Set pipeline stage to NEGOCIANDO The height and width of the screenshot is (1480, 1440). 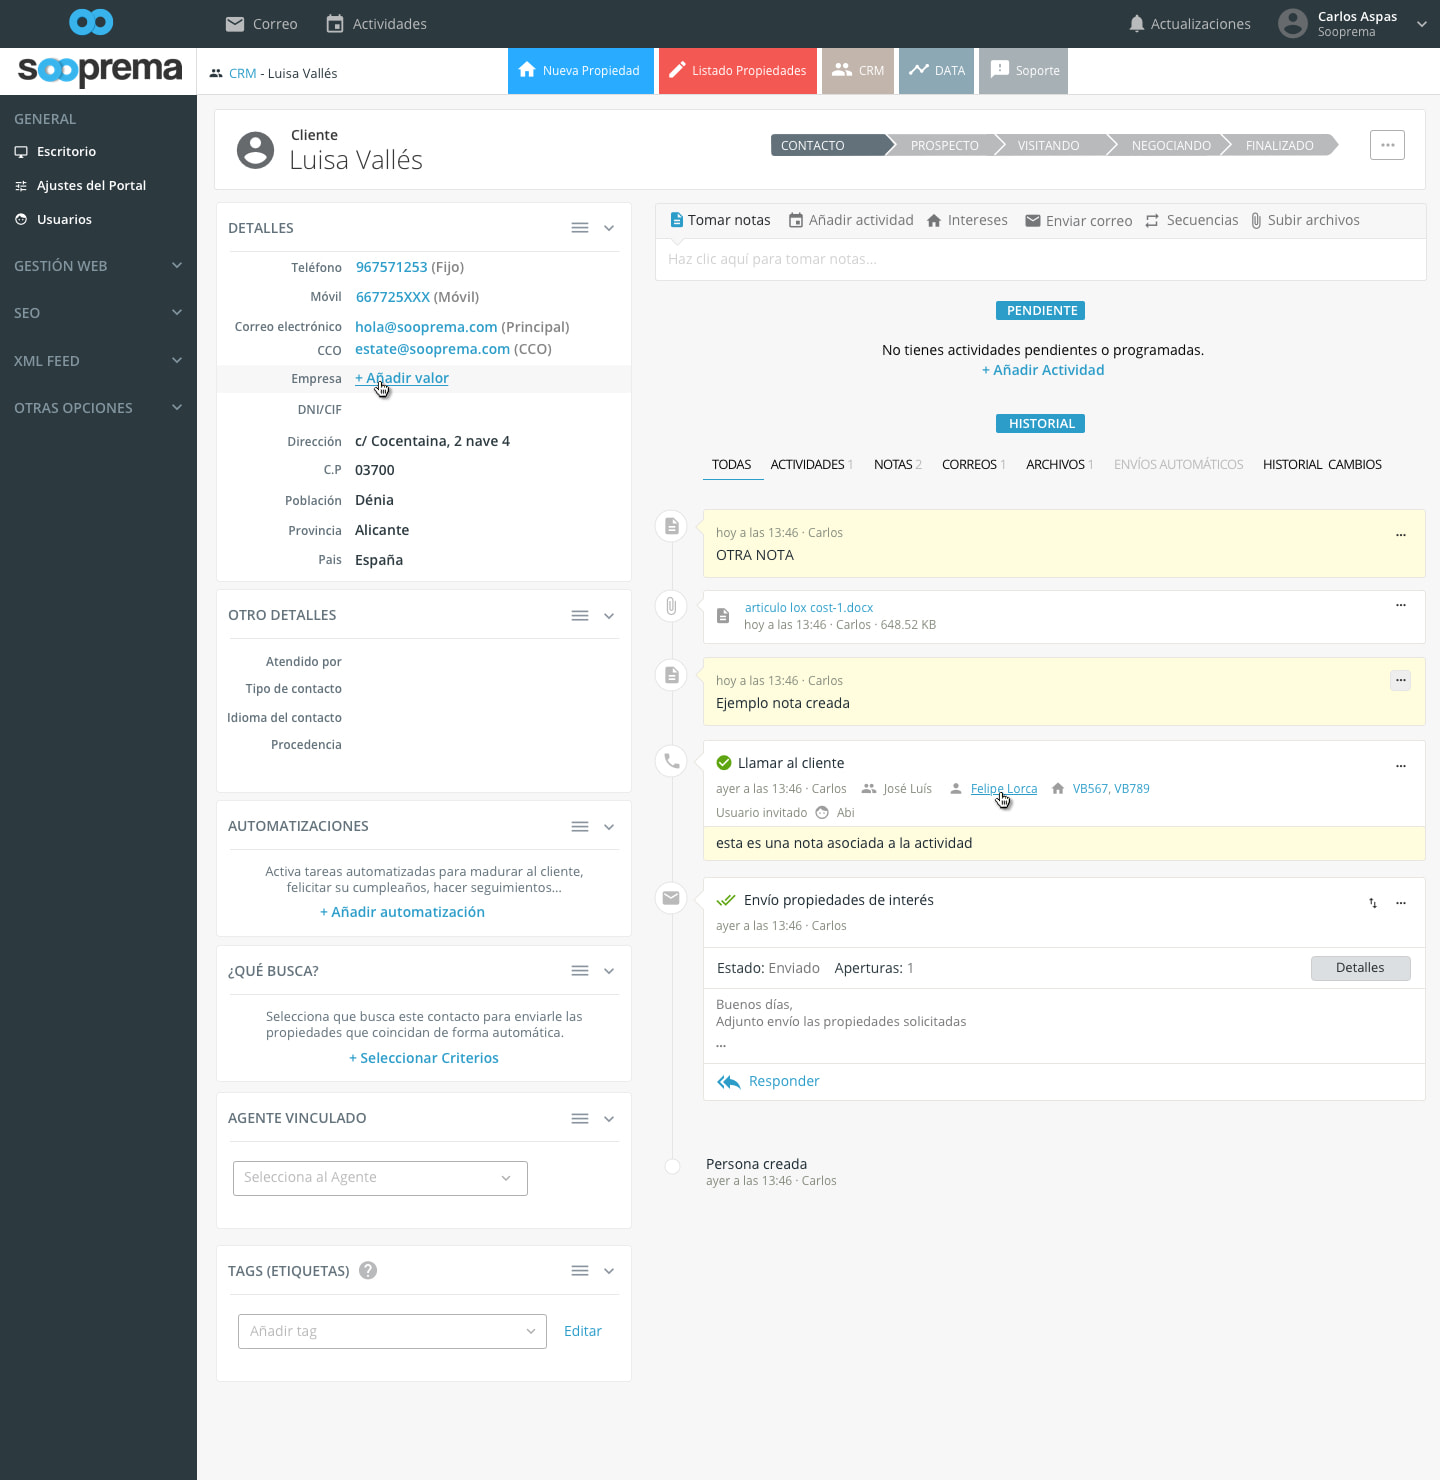click(1170, 146)
